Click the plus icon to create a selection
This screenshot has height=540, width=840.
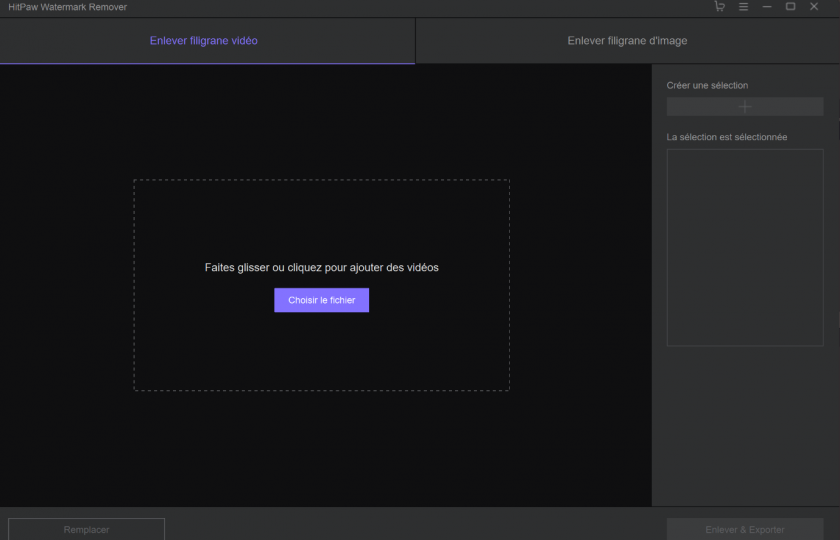(x=745, y=107)
